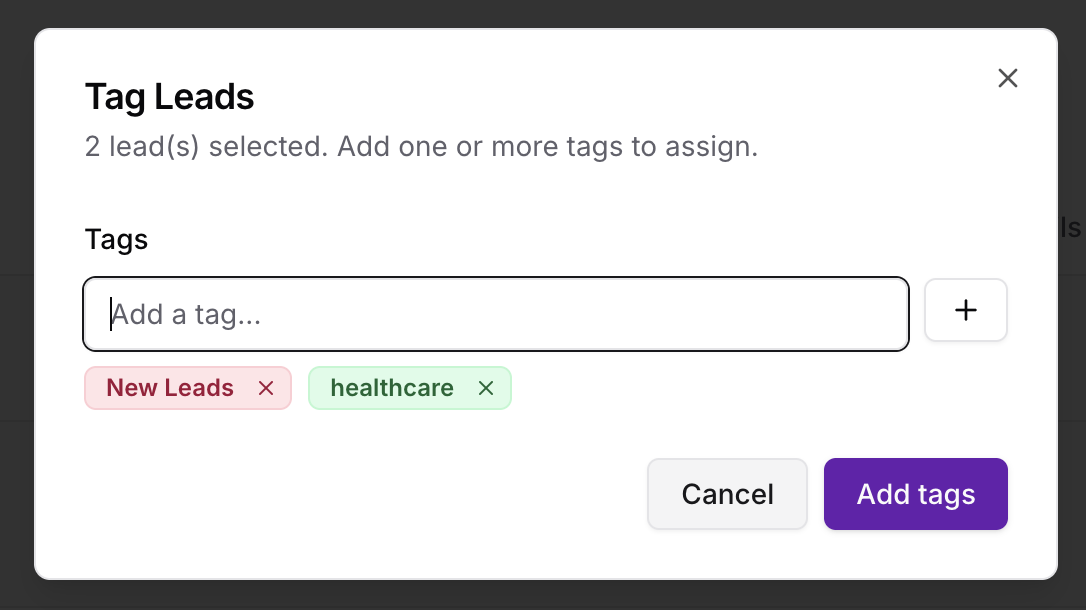Dismiss the dialog using the X icon
Screen dimensions: 1086x610
click(1007, 78)
